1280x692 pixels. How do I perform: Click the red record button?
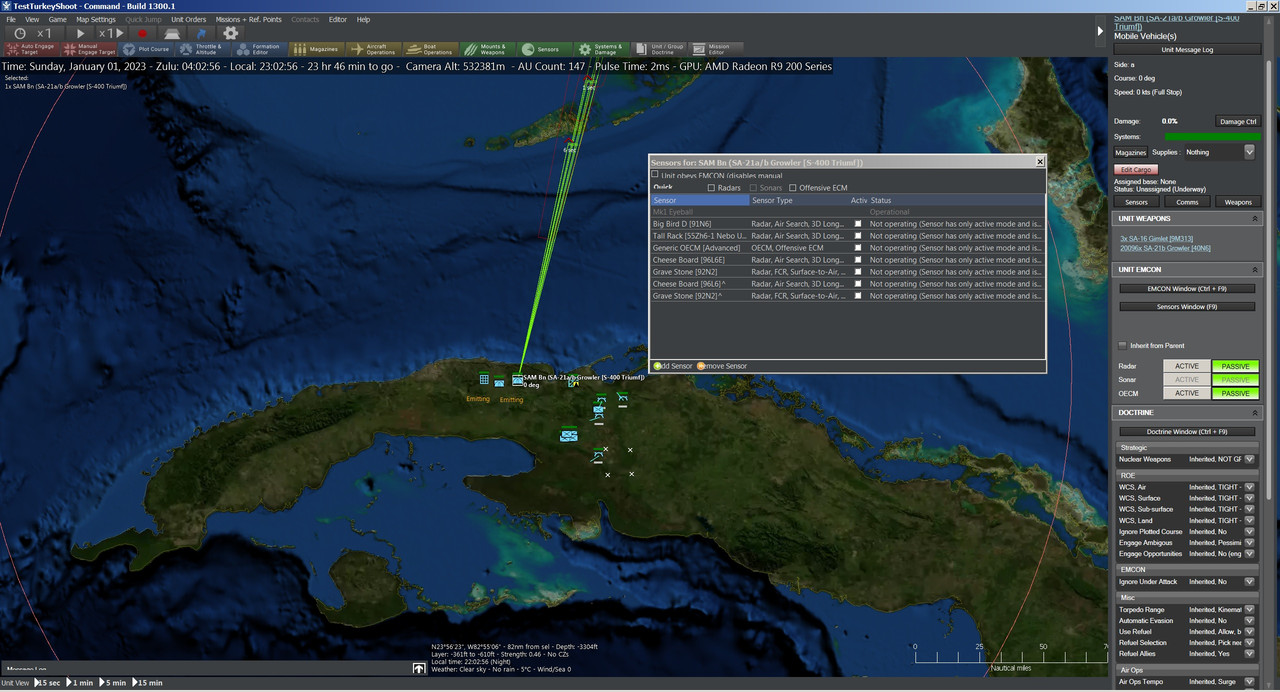click(x=143, y=33)
